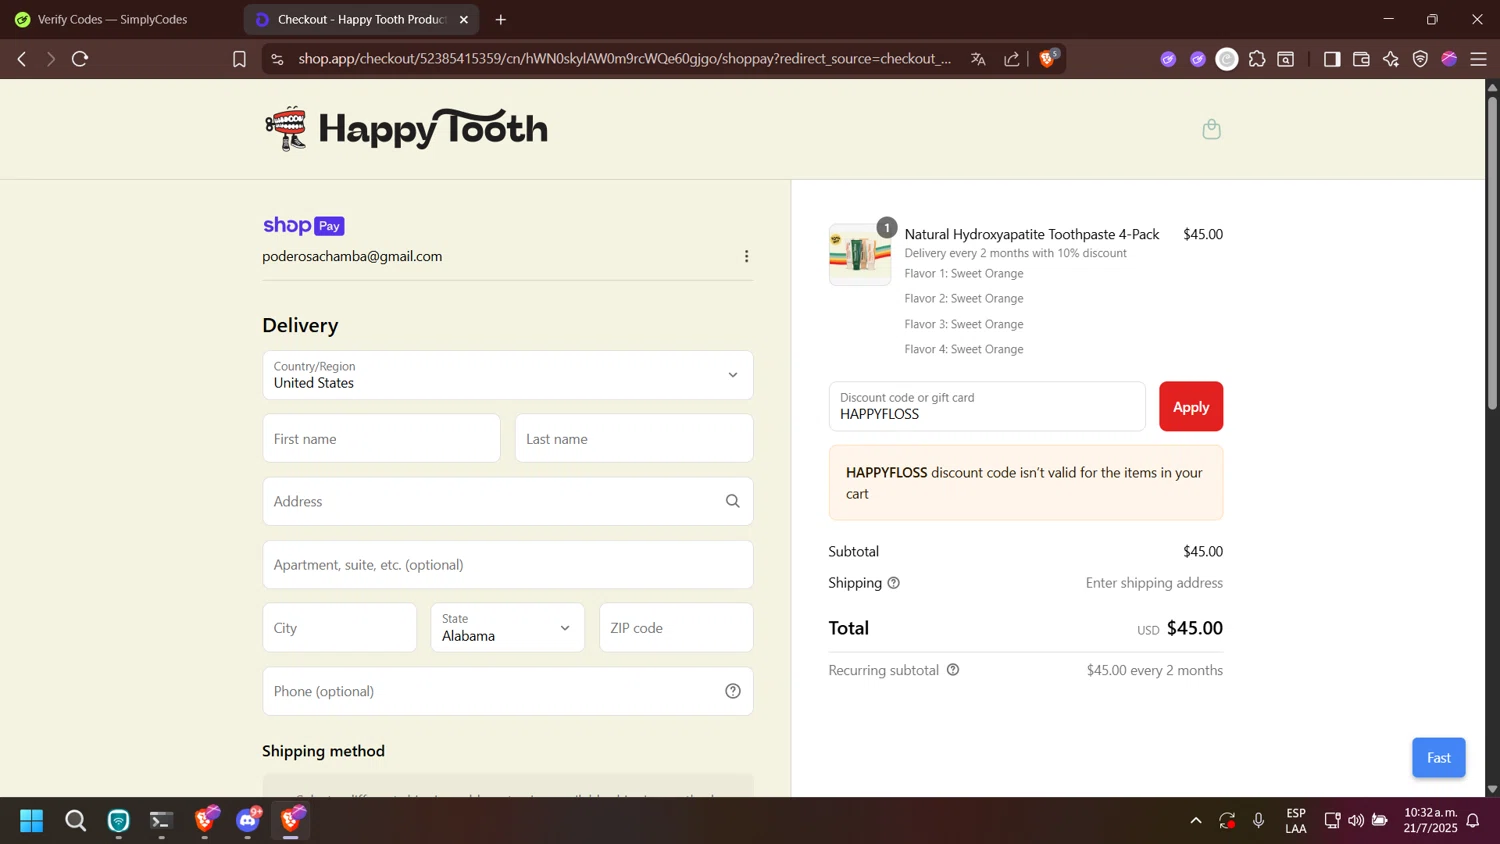Show recurring subtotal help icon
This screenshot has width=1500, height=844.
click(953, 670)
